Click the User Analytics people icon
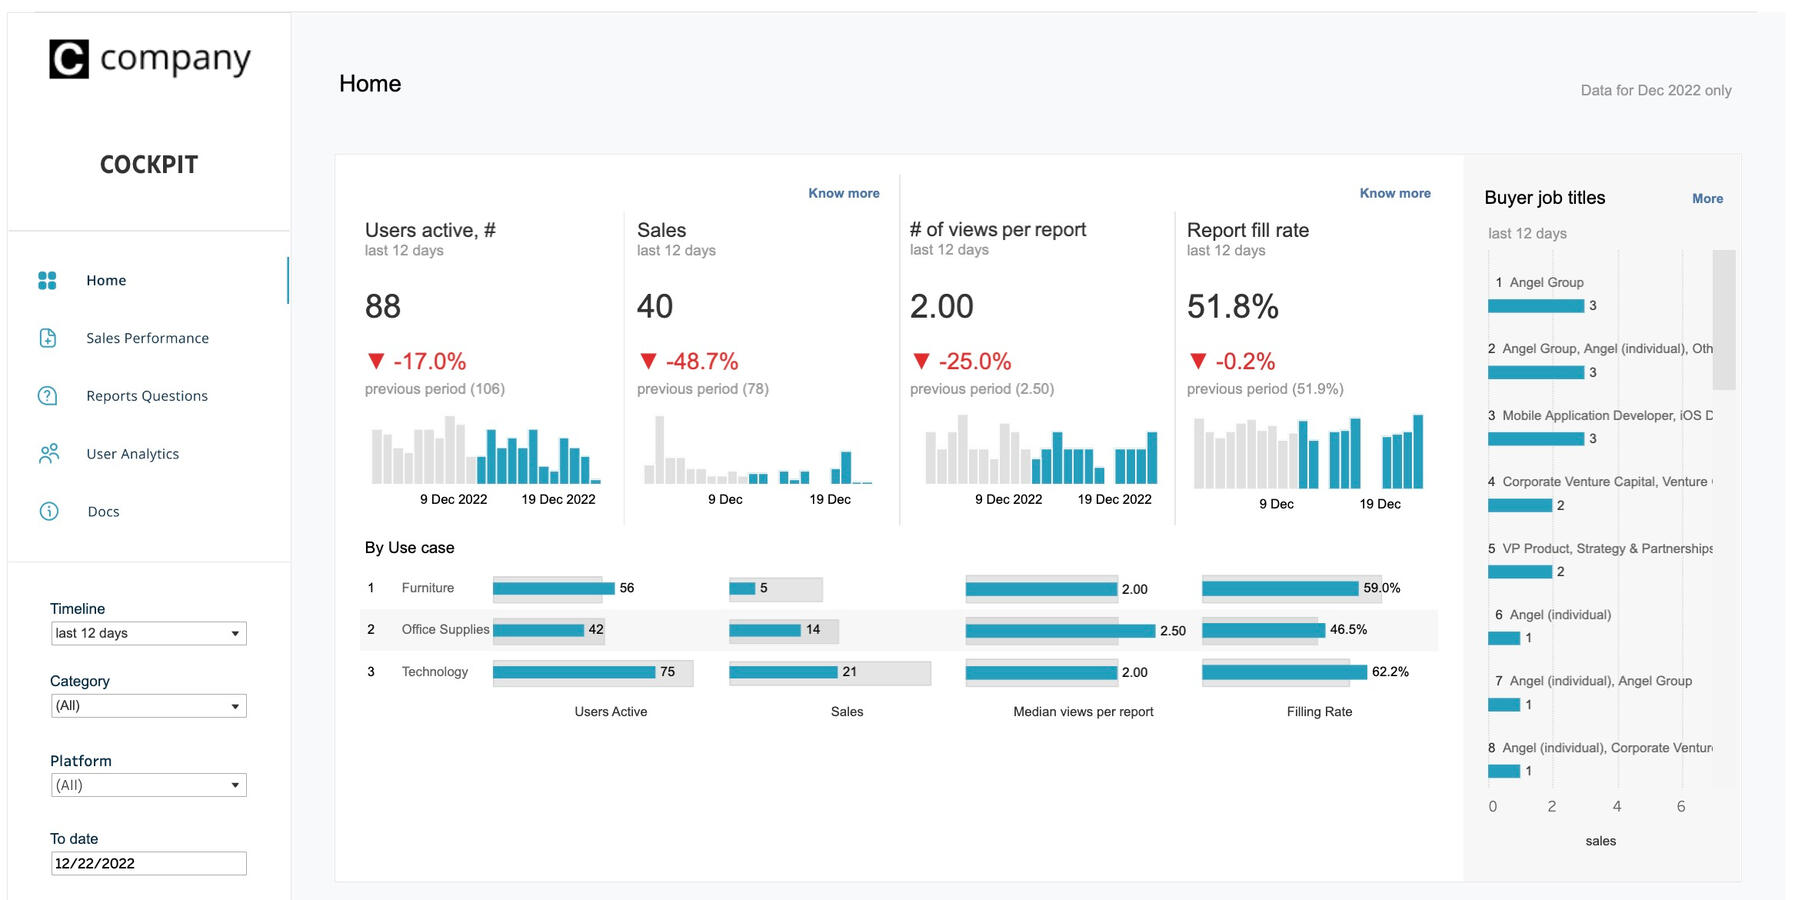The image size is (1795, 900). [x=48, y=454]
